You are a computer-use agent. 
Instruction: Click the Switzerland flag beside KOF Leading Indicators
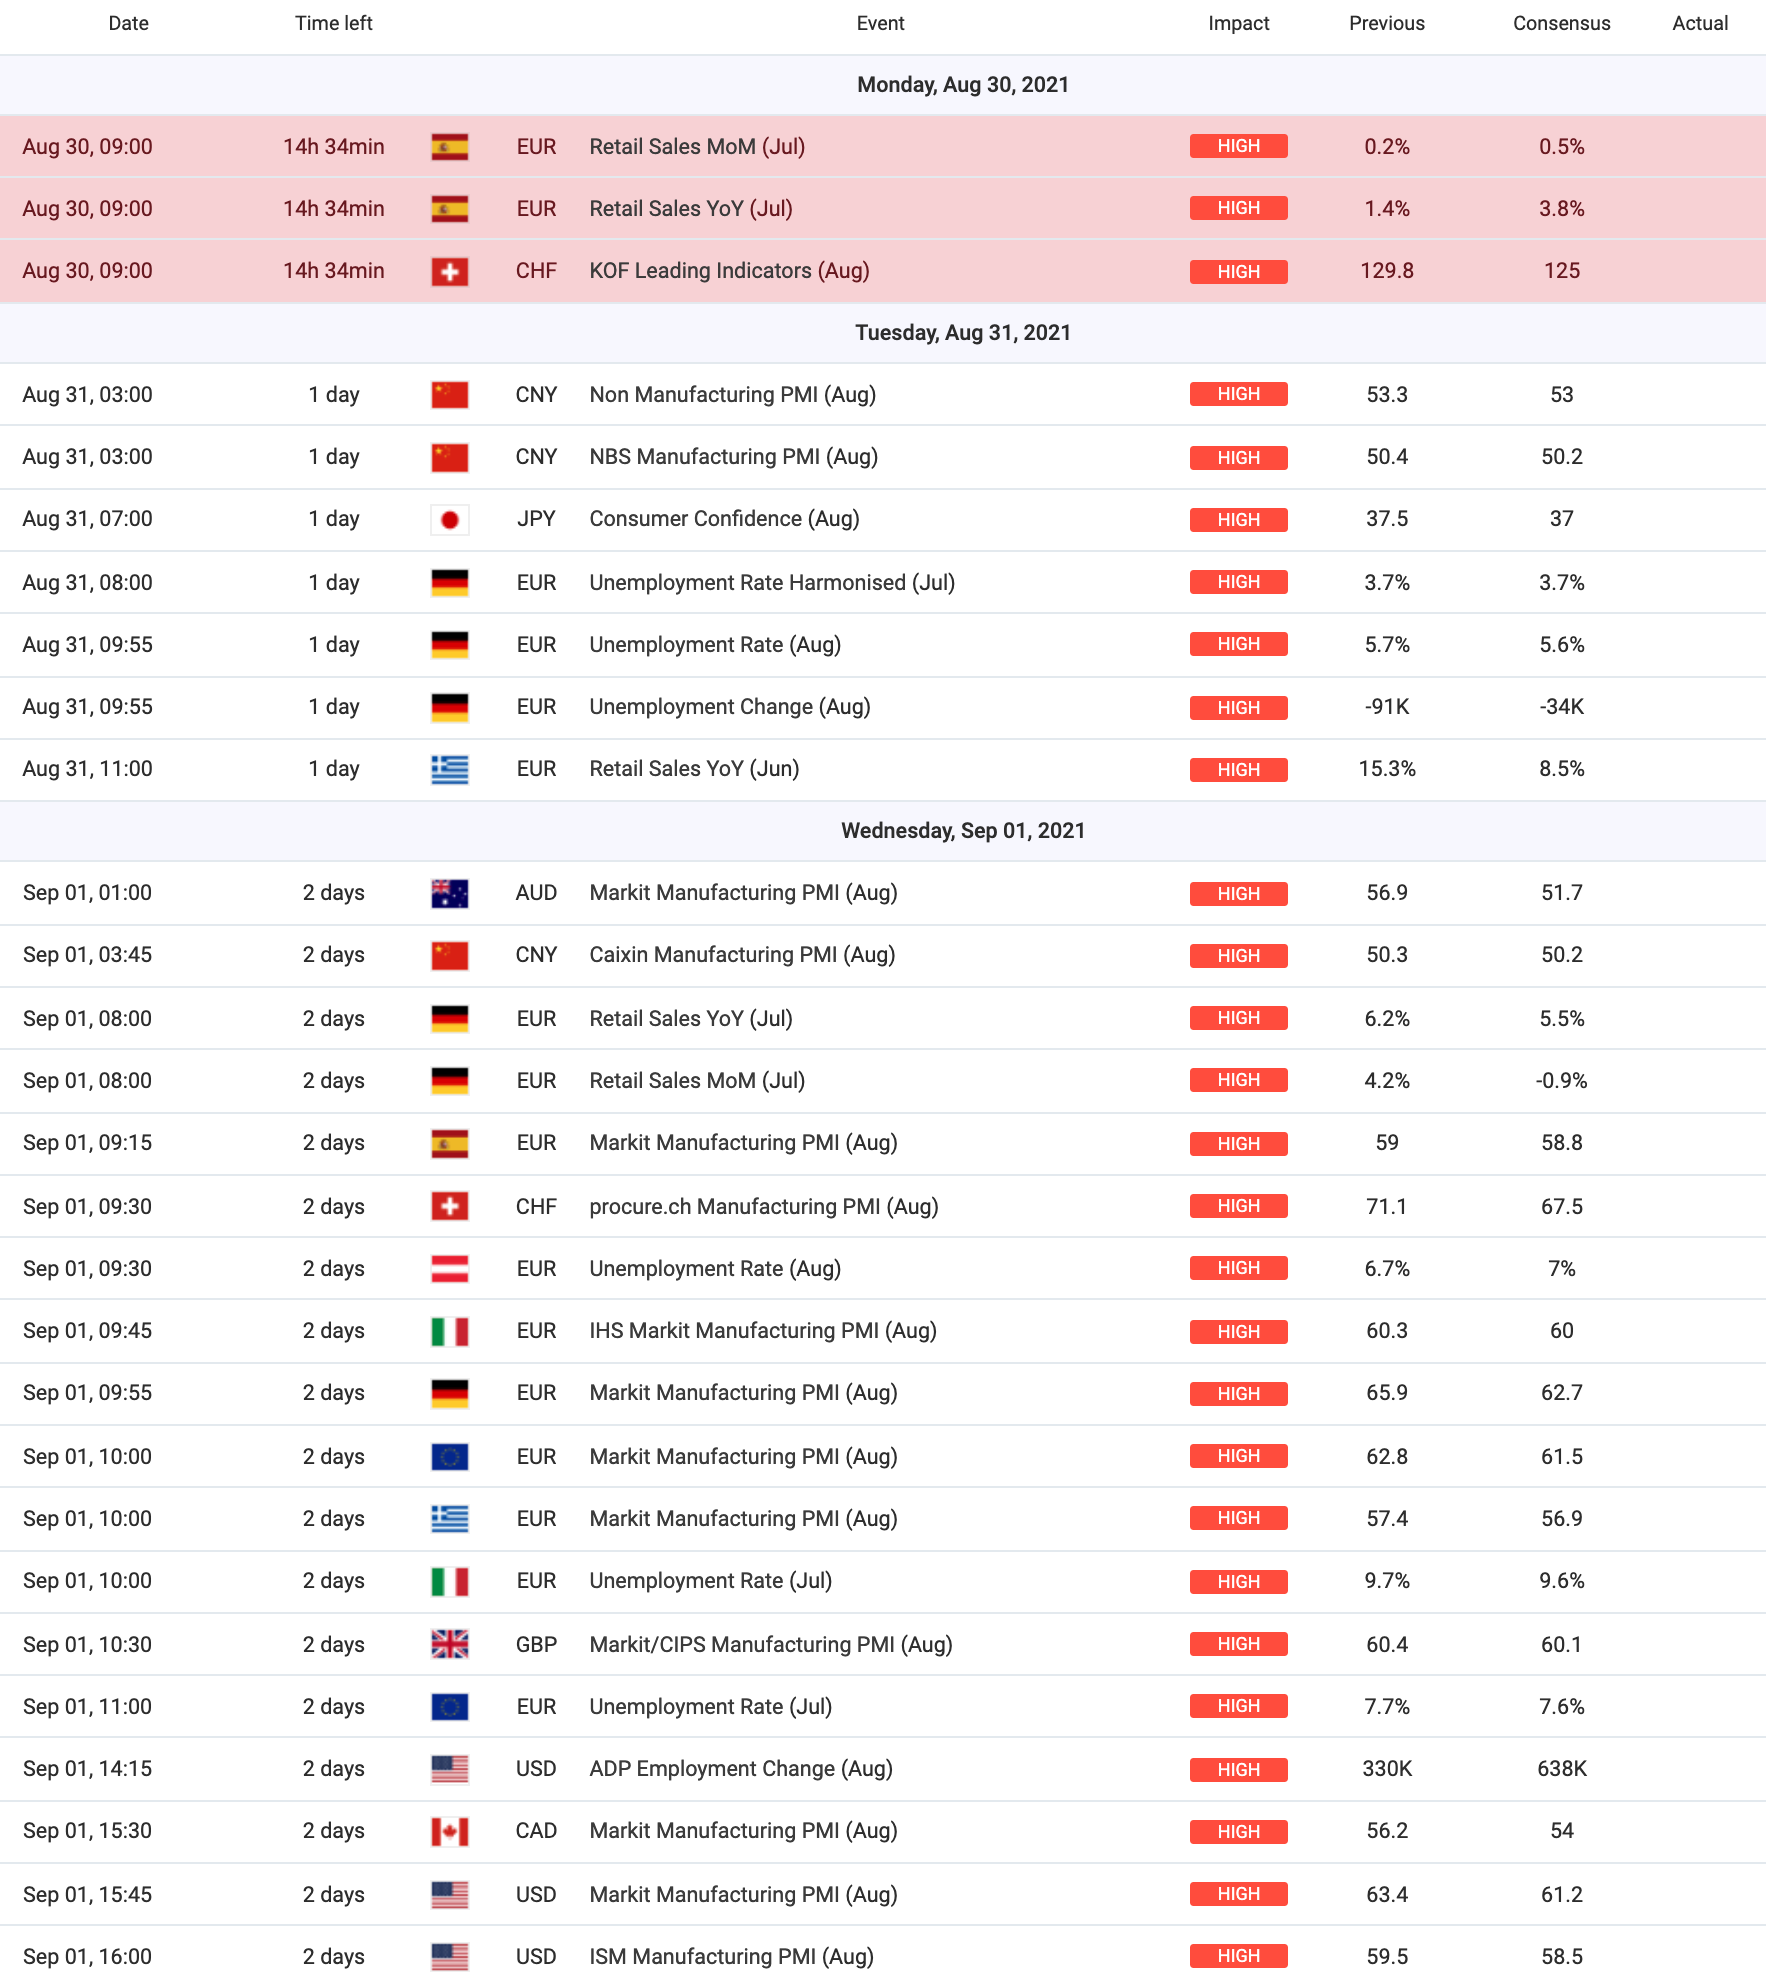(x=450, y=272)
